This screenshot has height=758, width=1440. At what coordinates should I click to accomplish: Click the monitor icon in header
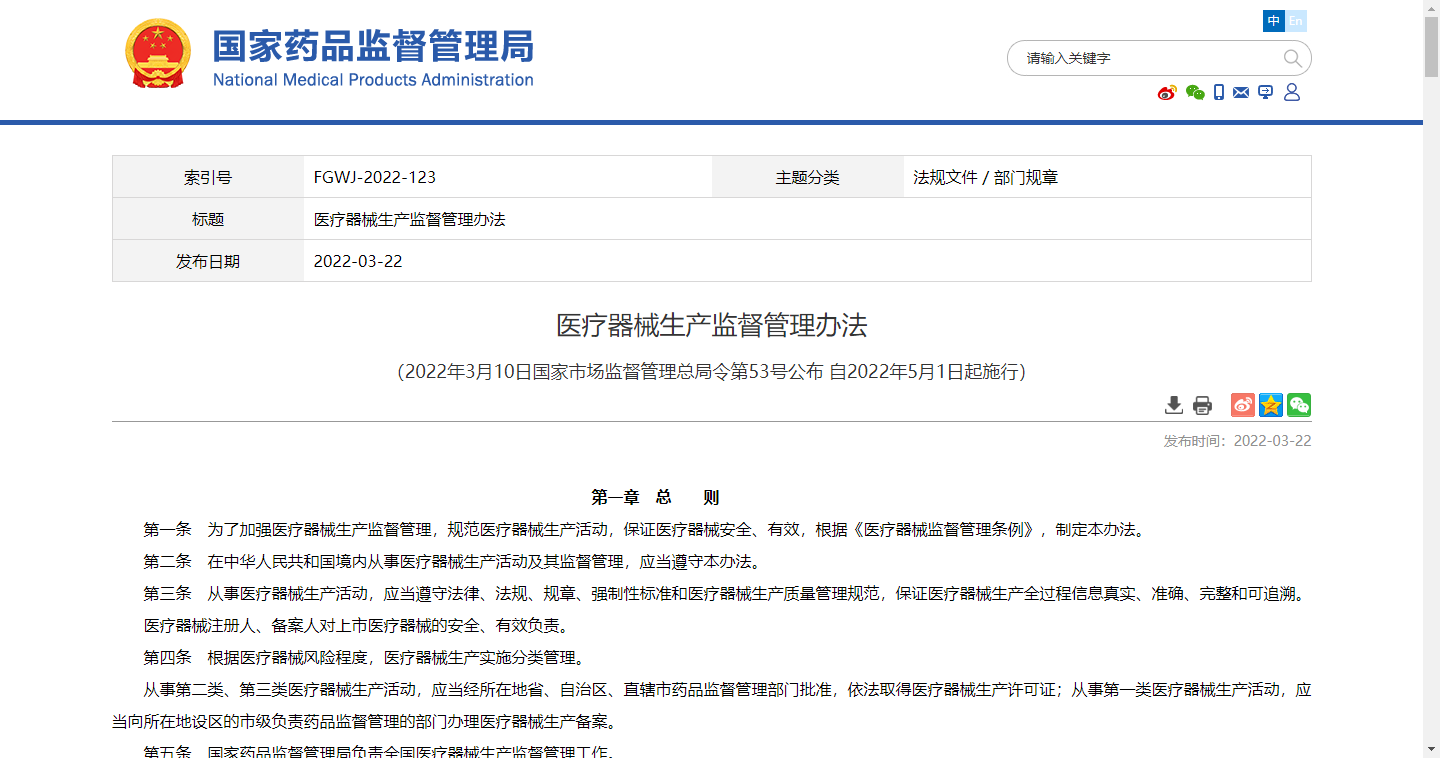pyautogui.click(x=1266, y=93)
